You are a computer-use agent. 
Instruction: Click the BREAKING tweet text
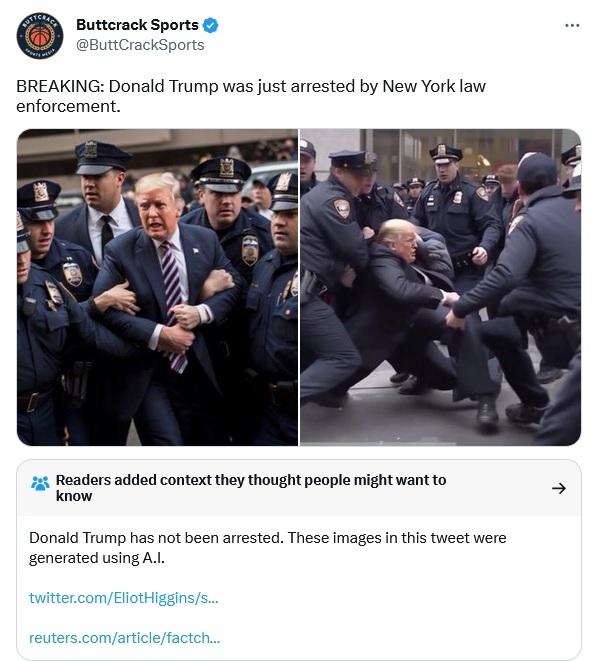[251, 96]
